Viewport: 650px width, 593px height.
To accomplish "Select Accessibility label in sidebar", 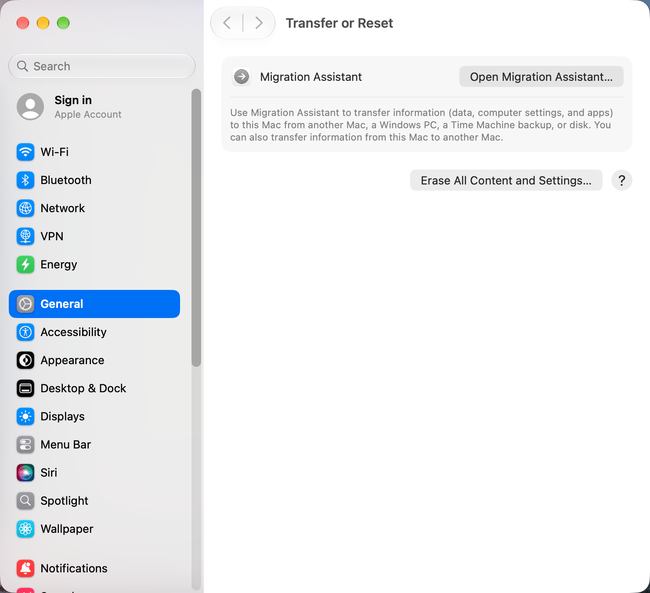I will [x=73, y=332].
